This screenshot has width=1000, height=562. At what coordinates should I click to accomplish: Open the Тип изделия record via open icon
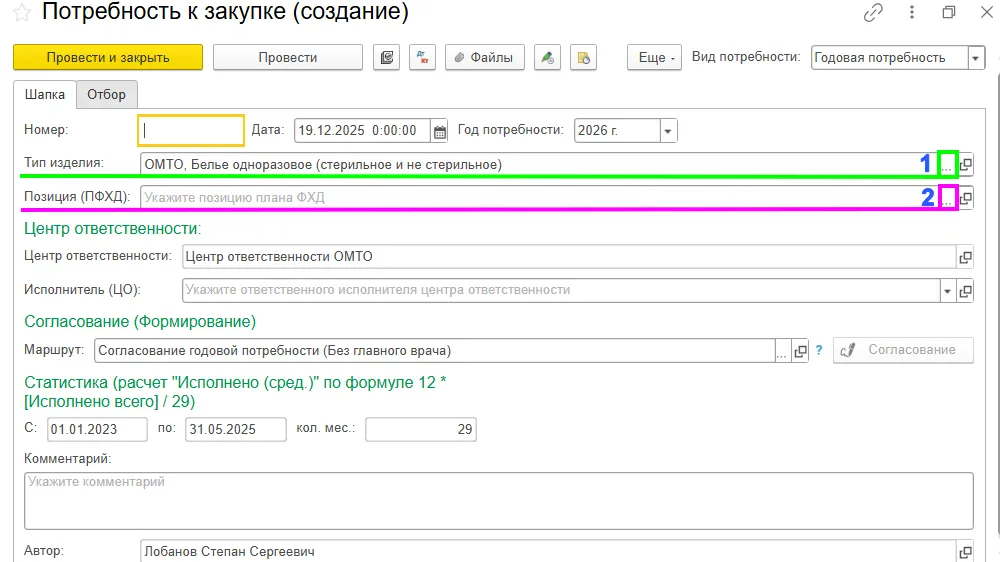click(x=966, y=165)
